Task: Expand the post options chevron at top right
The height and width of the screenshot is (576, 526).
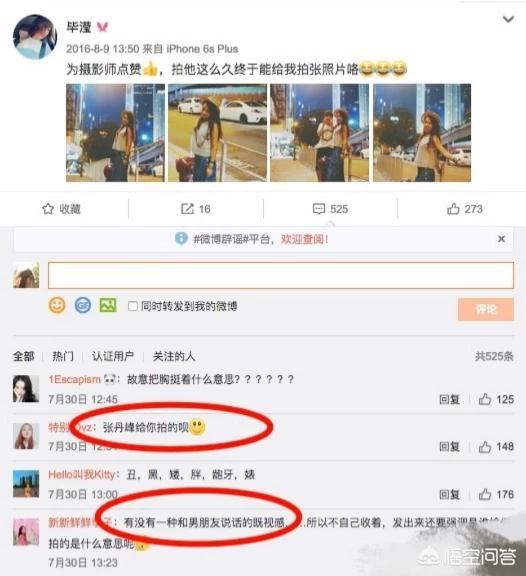Action: point(508,19)
